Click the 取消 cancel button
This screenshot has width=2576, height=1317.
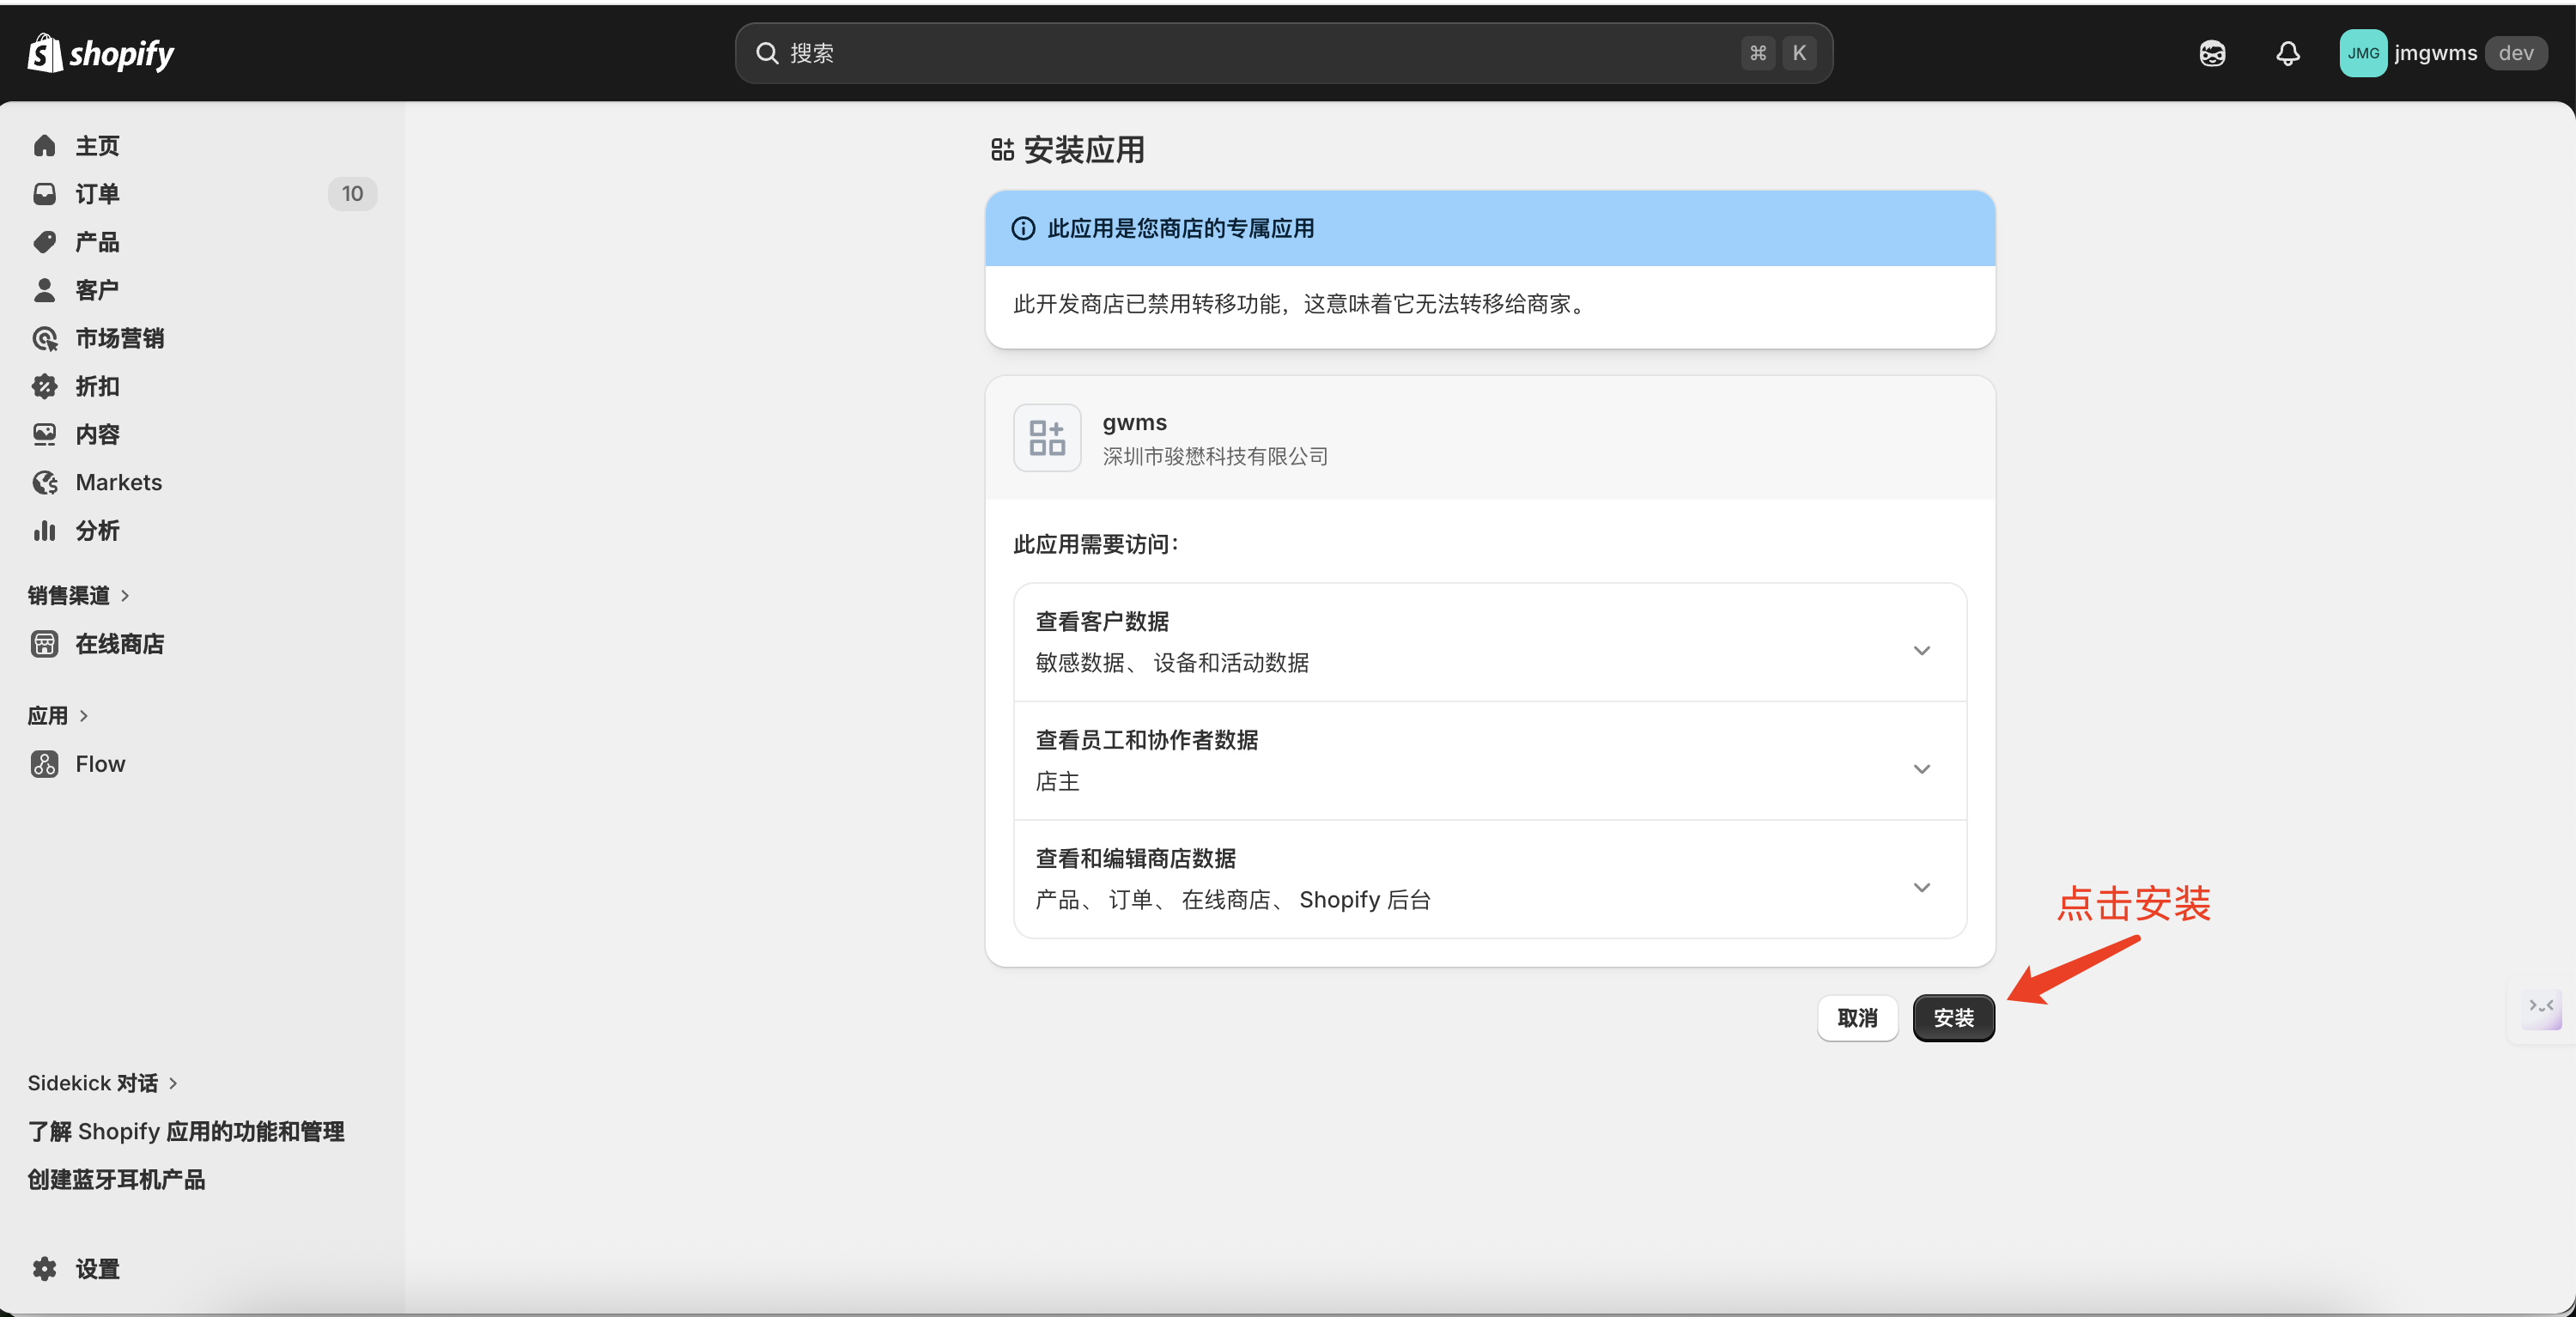pos(1857,1018)
